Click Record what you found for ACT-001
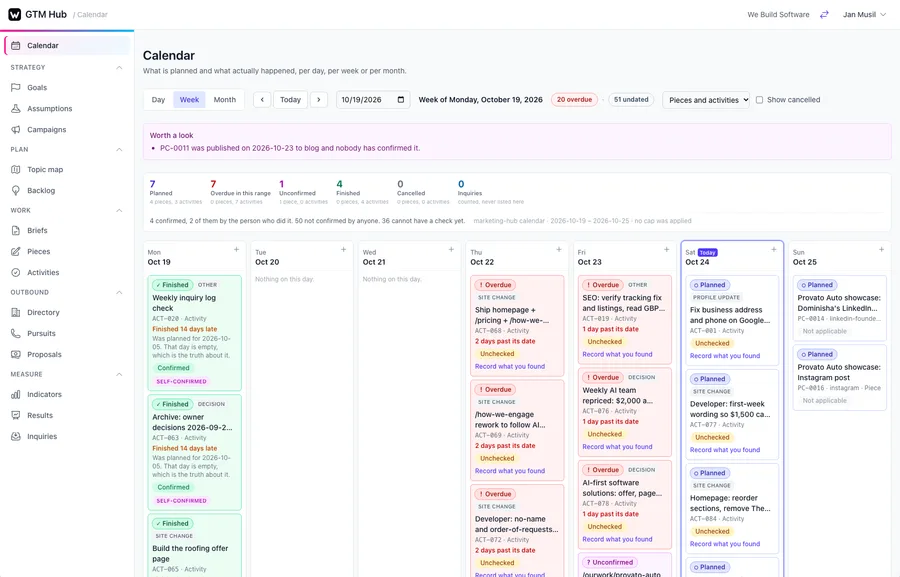900x577 pixels. click(x=724, y=356)
